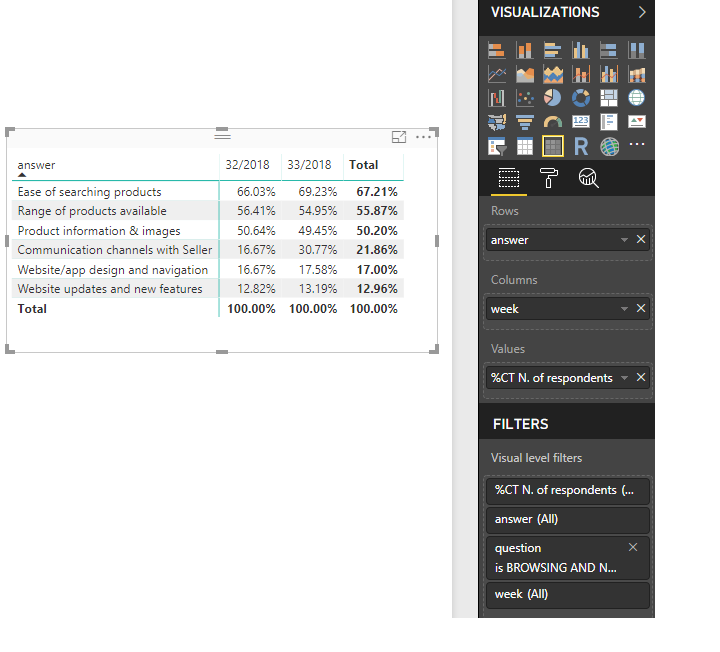This screenshot has width=720, height=652.
Task: Click the Total column header
Action: point(363,165)
